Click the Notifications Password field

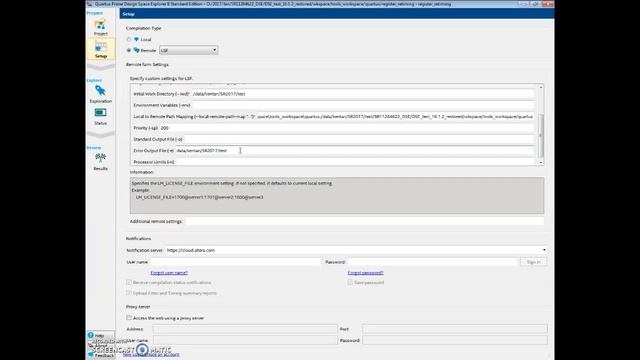click(x=432, y=262)
